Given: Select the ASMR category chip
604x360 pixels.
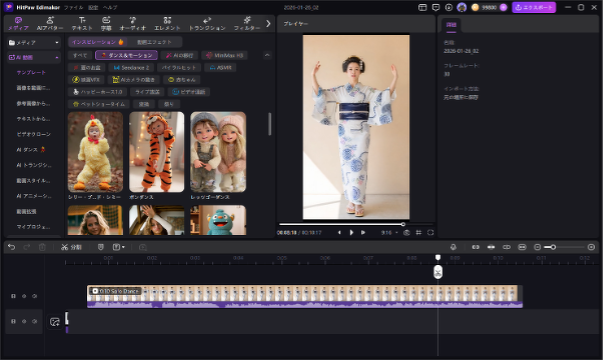Looking at the screenshot, I should tap(220, 68).
